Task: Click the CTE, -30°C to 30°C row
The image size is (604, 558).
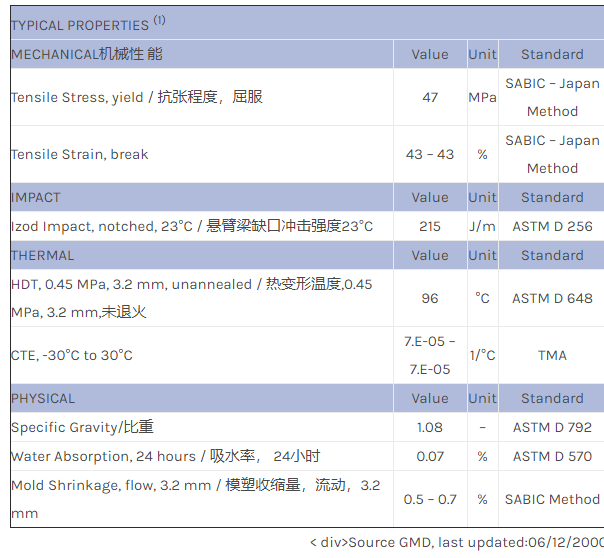Action: tap(71, 355)
